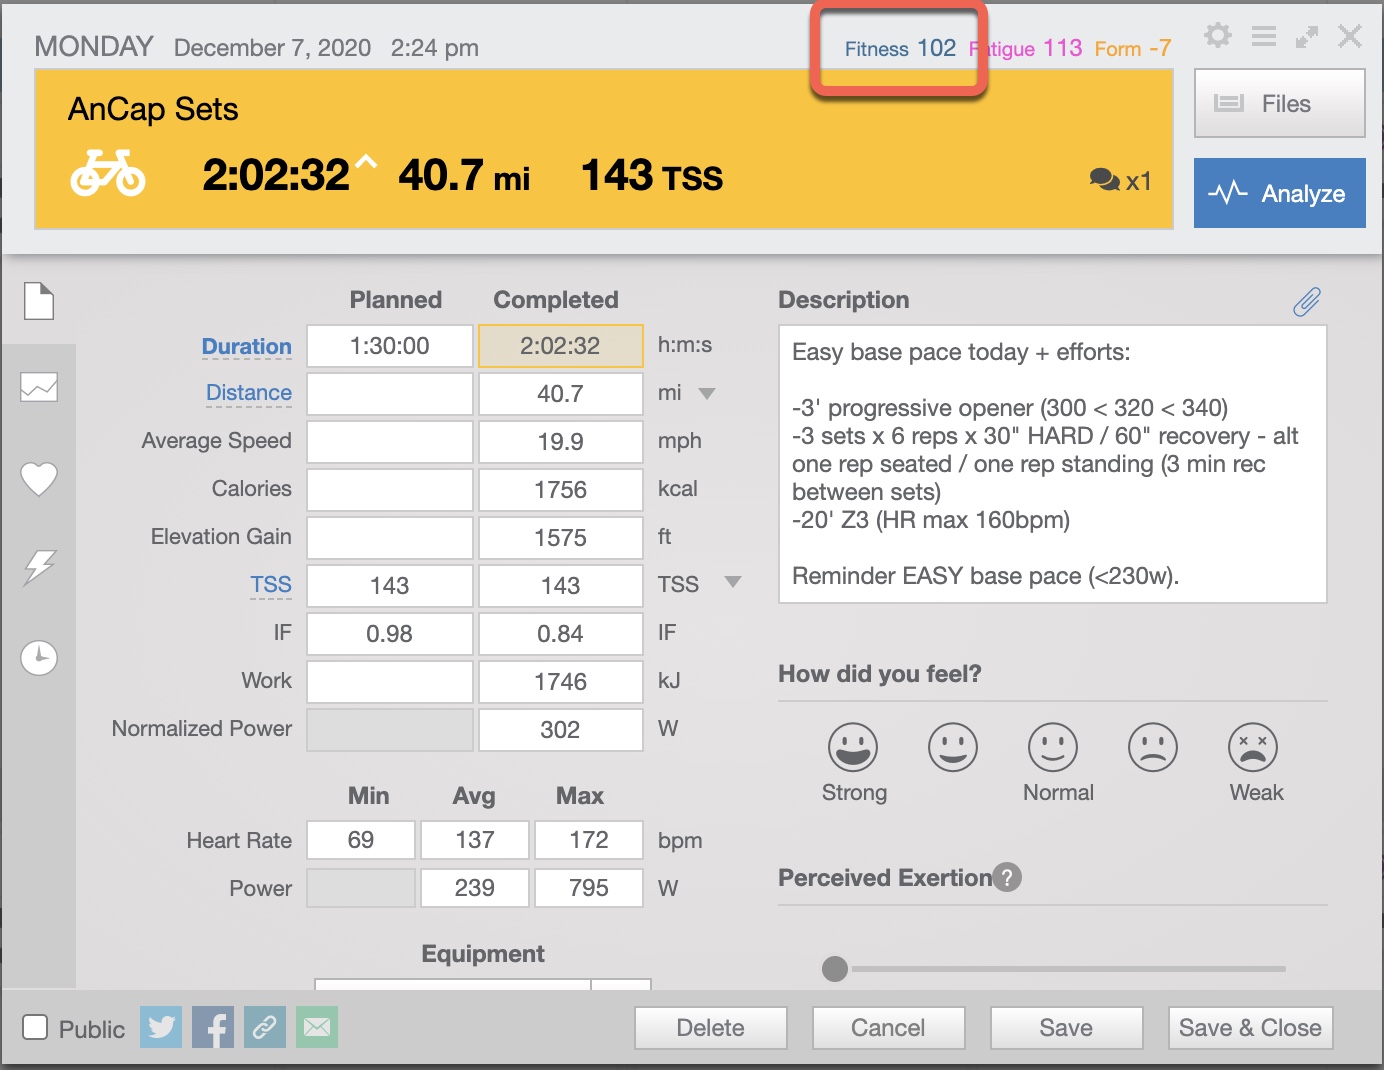The image size is (1384, 1070).
Task: Click the 2:24 pm time
Action: pos(435,48)
